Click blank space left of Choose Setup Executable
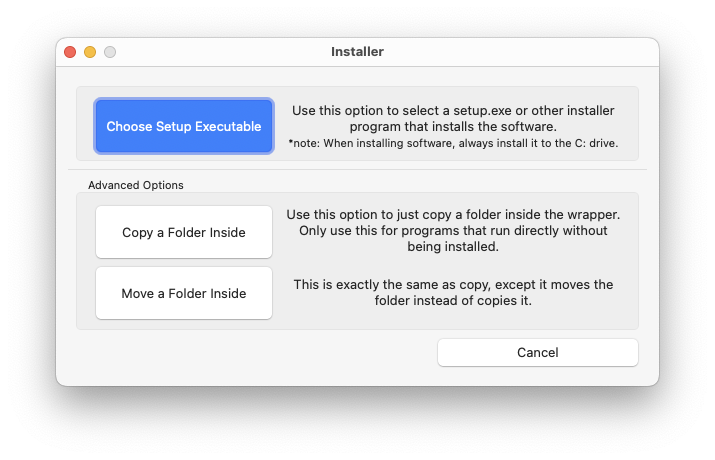 coord(86,126)
